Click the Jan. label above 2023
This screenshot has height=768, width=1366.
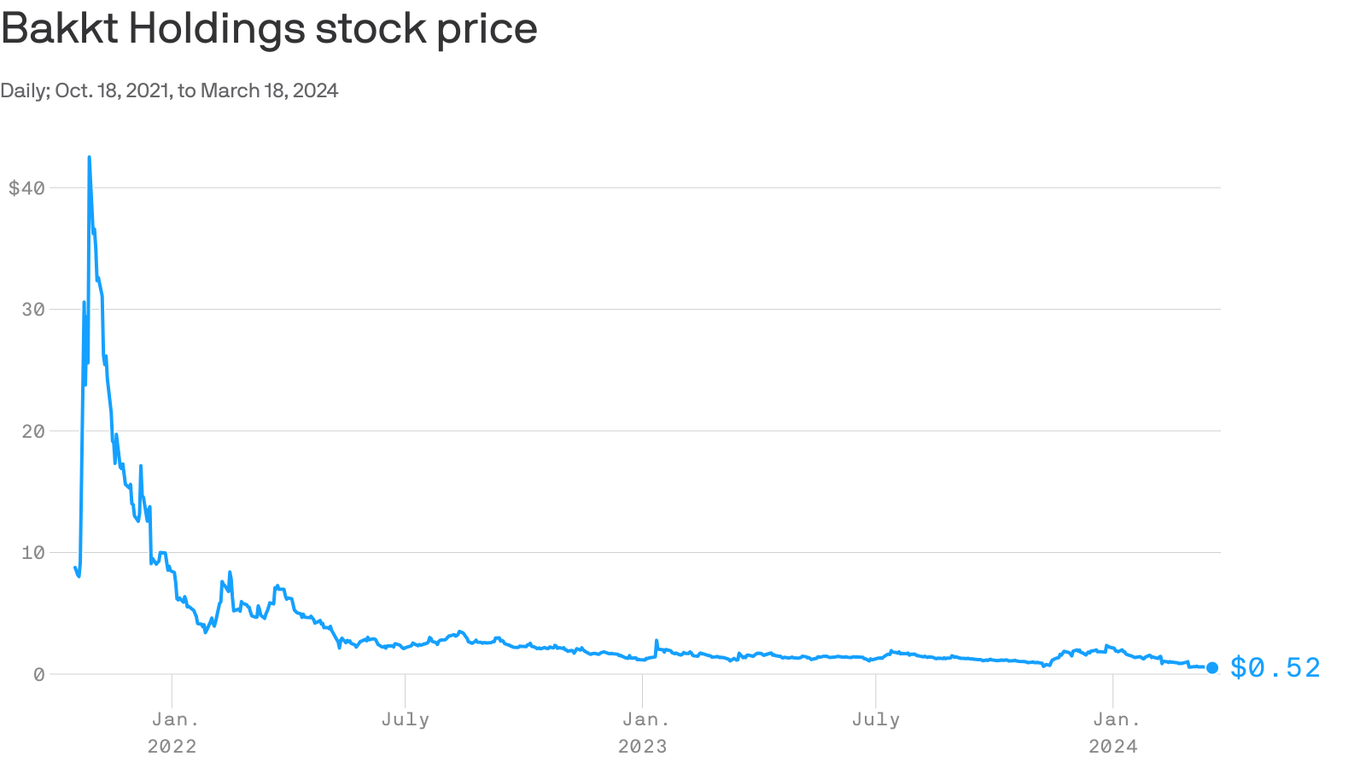pyautogui.click(x=646, y=719)
